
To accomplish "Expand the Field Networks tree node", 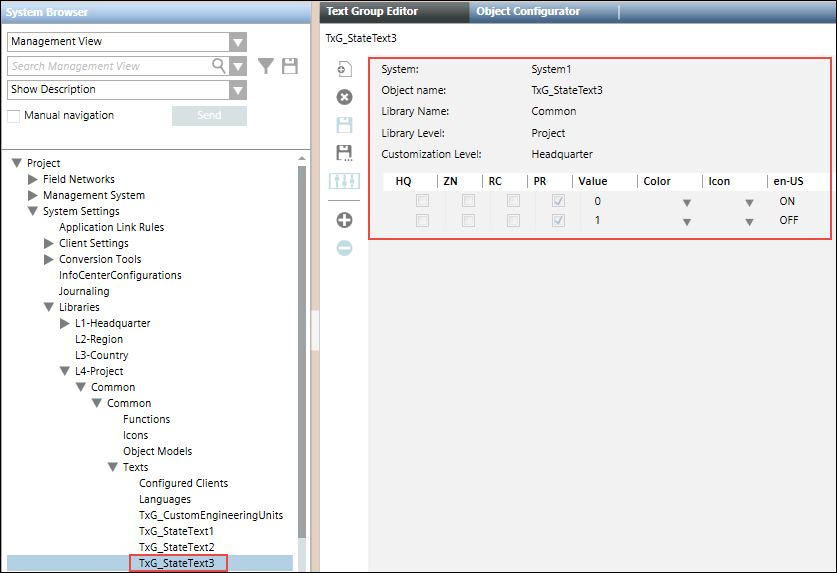I will pyautogui.click(x=33, y=180).
